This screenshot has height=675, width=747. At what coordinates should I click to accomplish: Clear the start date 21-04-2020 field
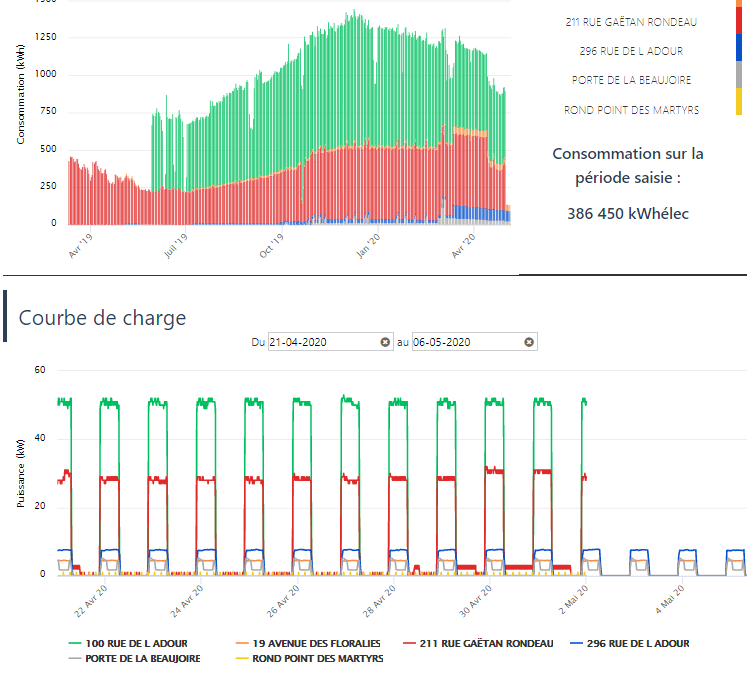tap(385, 342)
